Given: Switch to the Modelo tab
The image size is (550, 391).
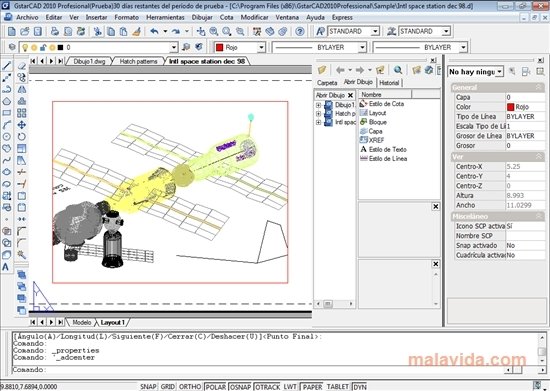Looking at the screenshot, I should click(x=82, y=322).
